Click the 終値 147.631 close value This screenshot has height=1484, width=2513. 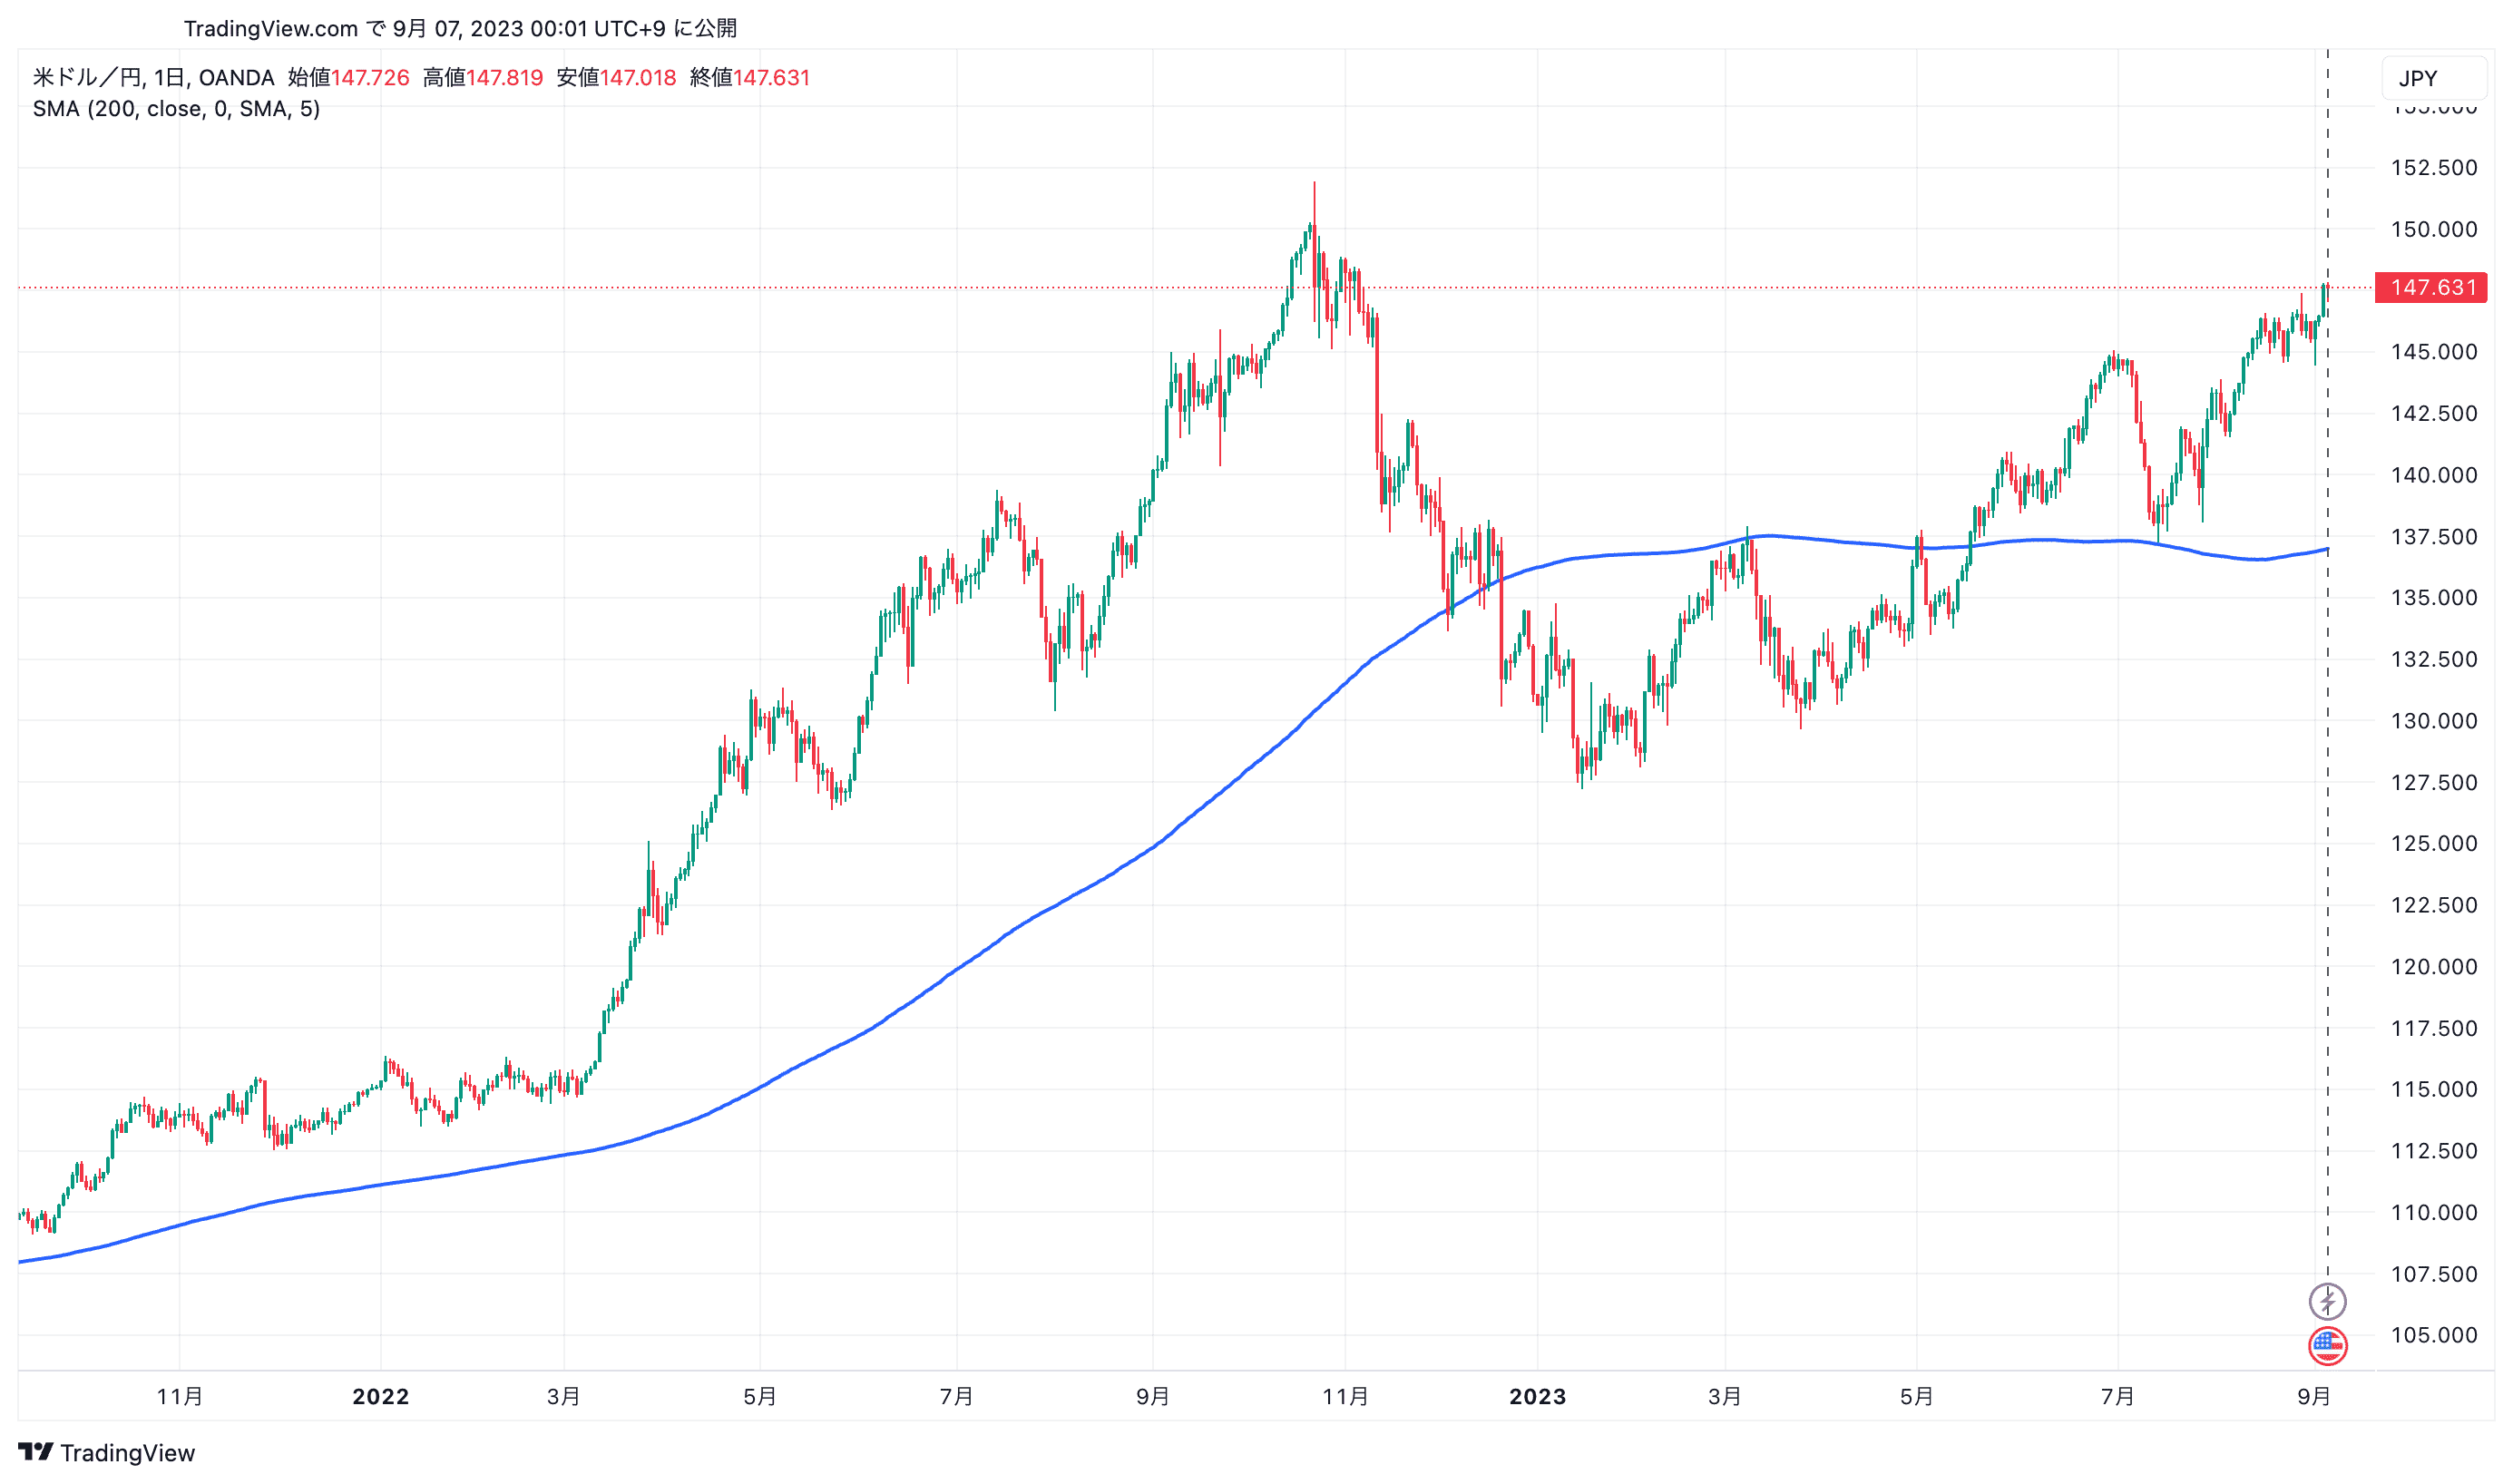pos(749,77)
